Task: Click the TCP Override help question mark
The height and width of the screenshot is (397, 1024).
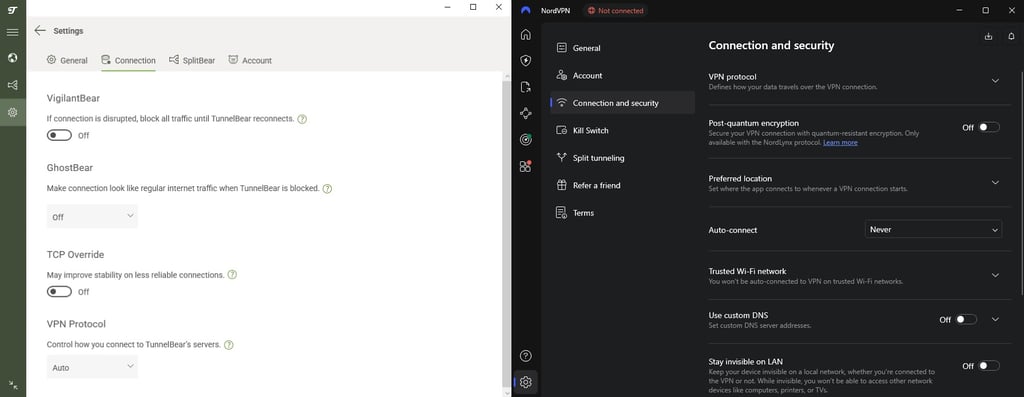Action: tap(232, 275)
